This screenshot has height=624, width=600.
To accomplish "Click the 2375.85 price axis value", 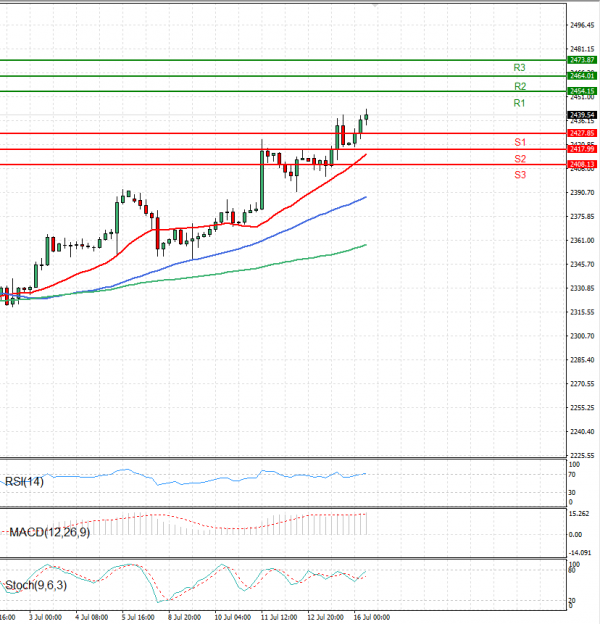I will point(582,216).
